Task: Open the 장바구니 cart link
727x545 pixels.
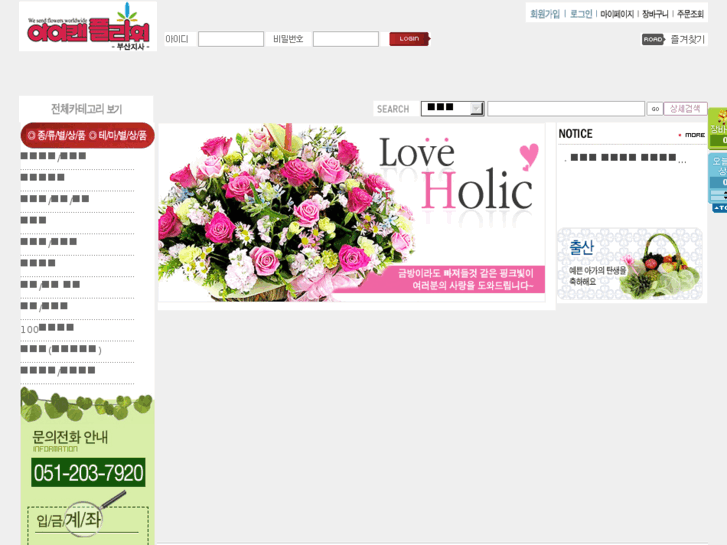Action: [x=655, y=14]
